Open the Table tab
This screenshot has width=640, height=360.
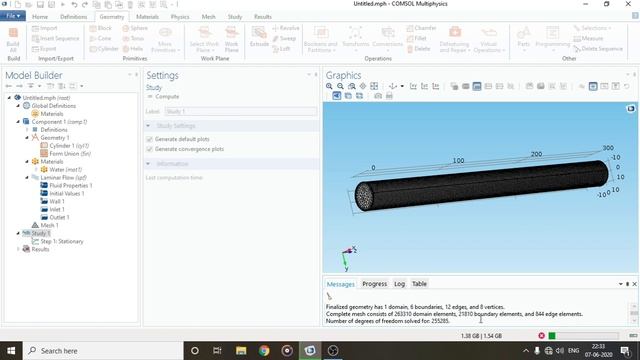click(x=419, y=284)
